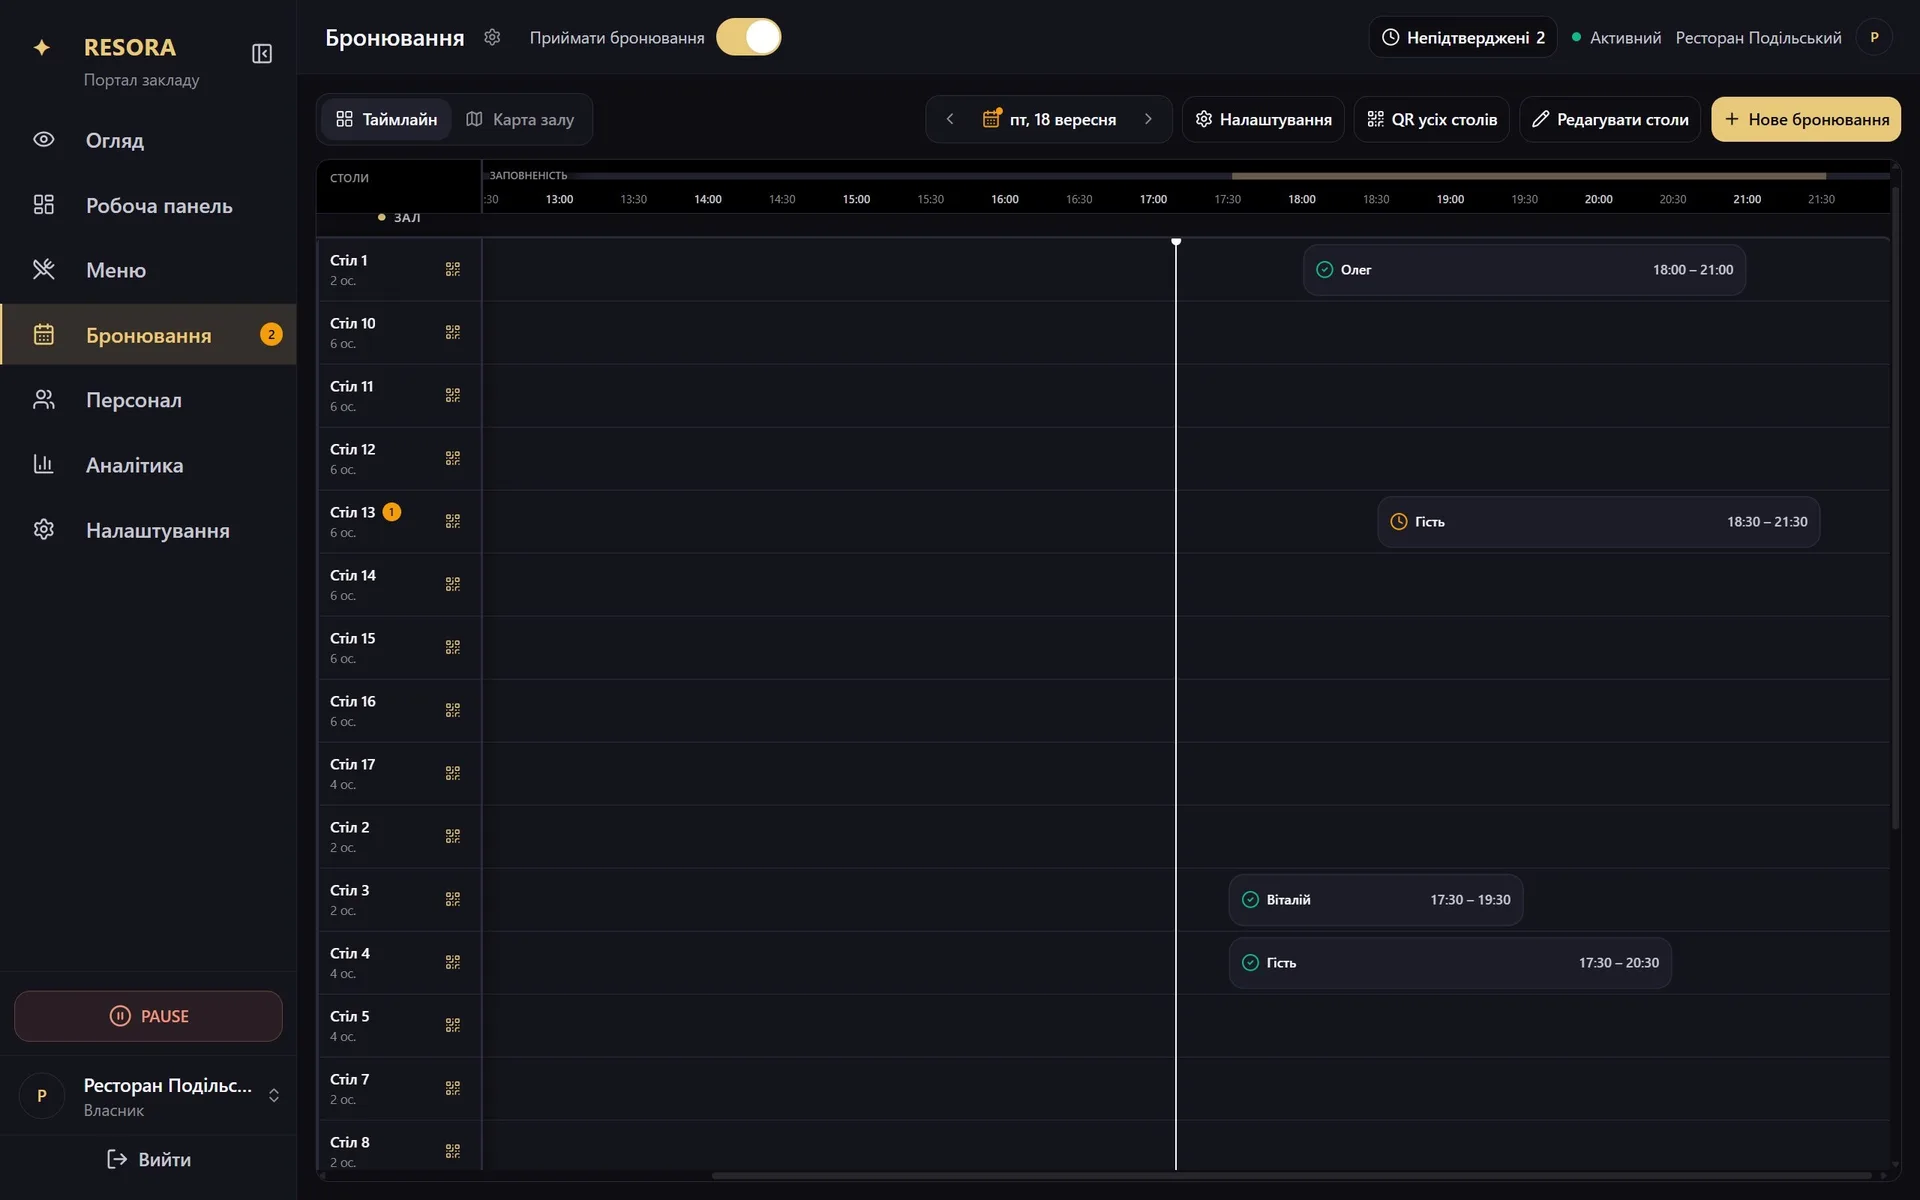Open Аналітика in sidebar
1920x1200 pixels.
tap(148, 465)
